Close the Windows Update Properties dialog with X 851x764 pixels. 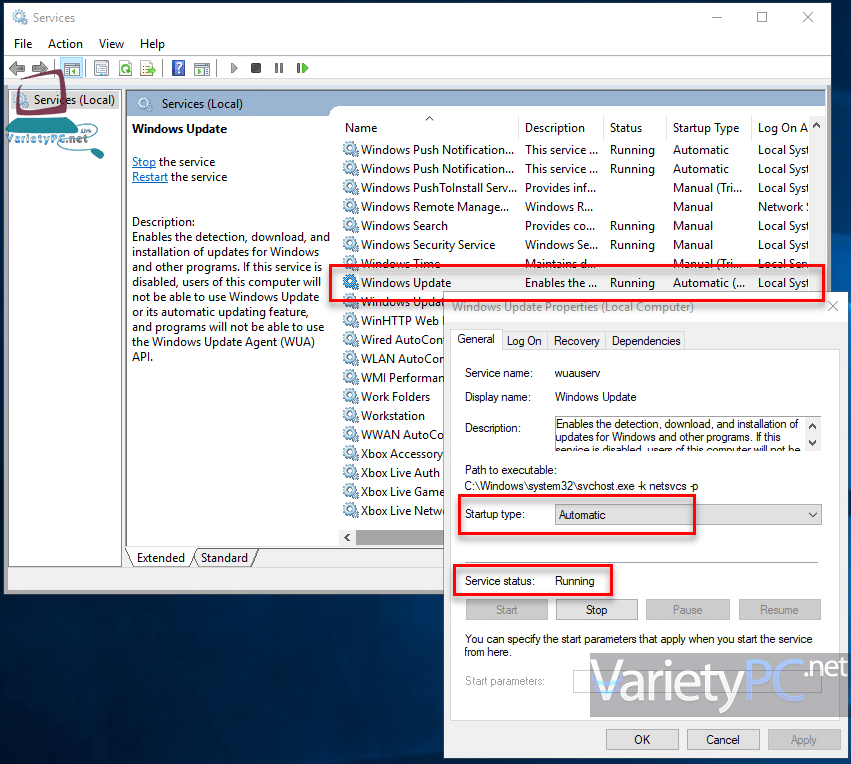pyautogui.click(x=833, y=307)
